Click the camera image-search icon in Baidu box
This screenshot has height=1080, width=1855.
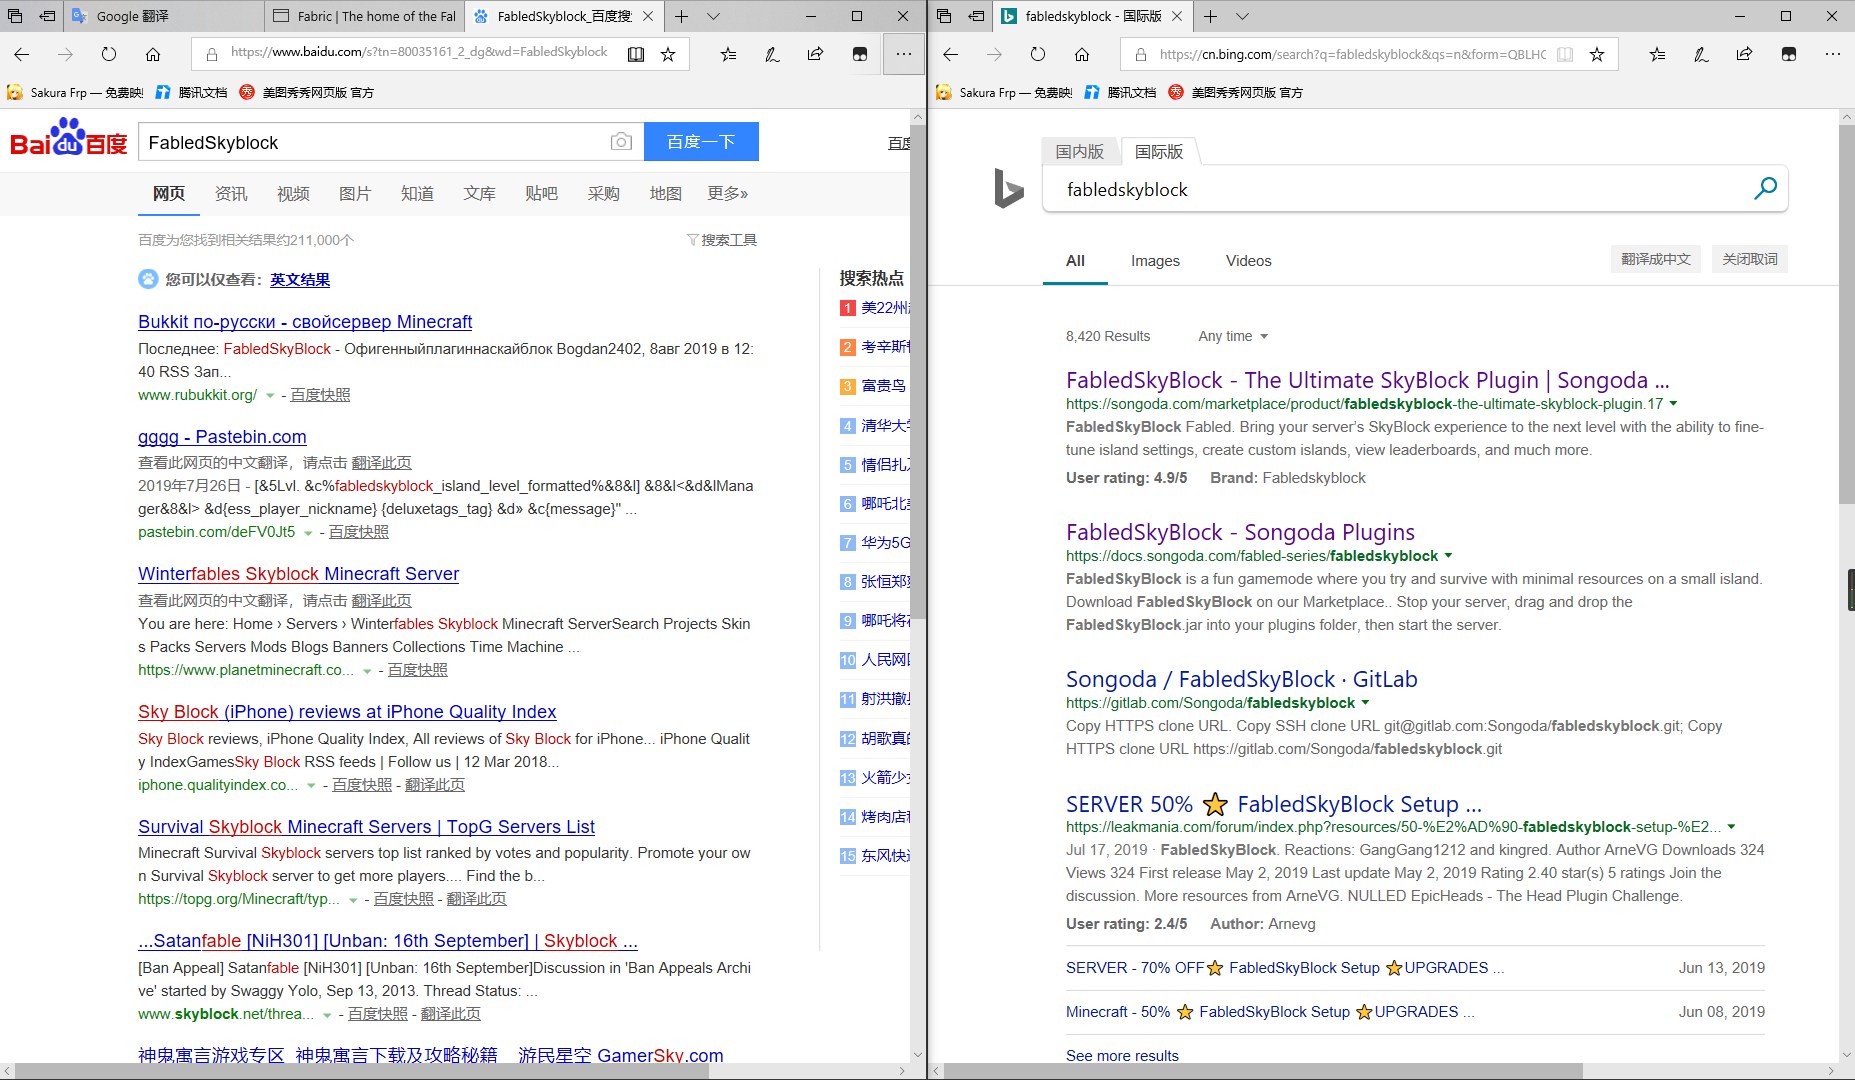point(621,142)
